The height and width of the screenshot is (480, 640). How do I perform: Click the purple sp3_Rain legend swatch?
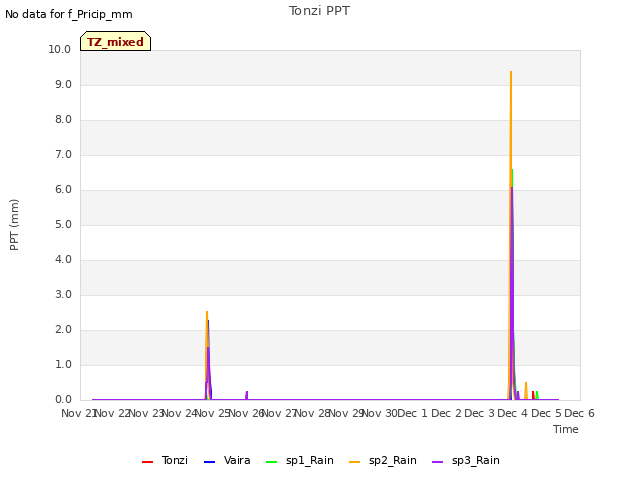(x=437, y=462)
